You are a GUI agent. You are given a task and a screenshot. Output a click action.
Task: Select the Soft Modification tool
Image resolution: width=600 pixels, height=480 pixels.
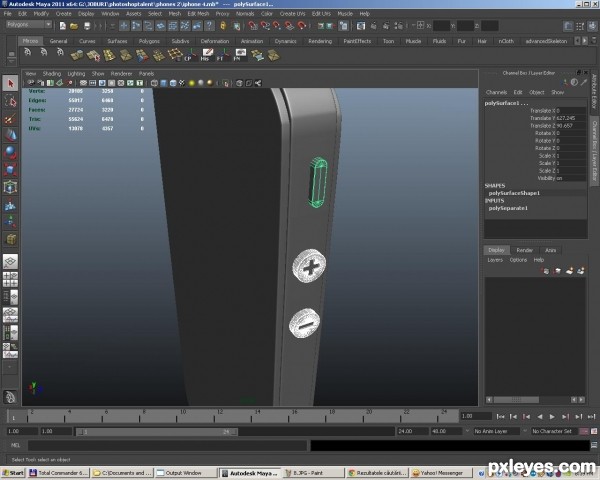coord(10,206)
